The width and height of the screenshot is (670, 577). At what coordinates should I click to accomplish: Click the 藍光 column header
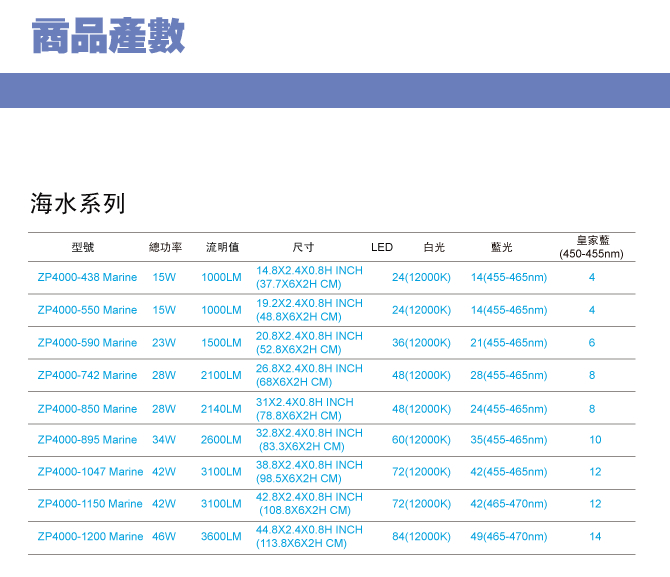coord(502,247)
